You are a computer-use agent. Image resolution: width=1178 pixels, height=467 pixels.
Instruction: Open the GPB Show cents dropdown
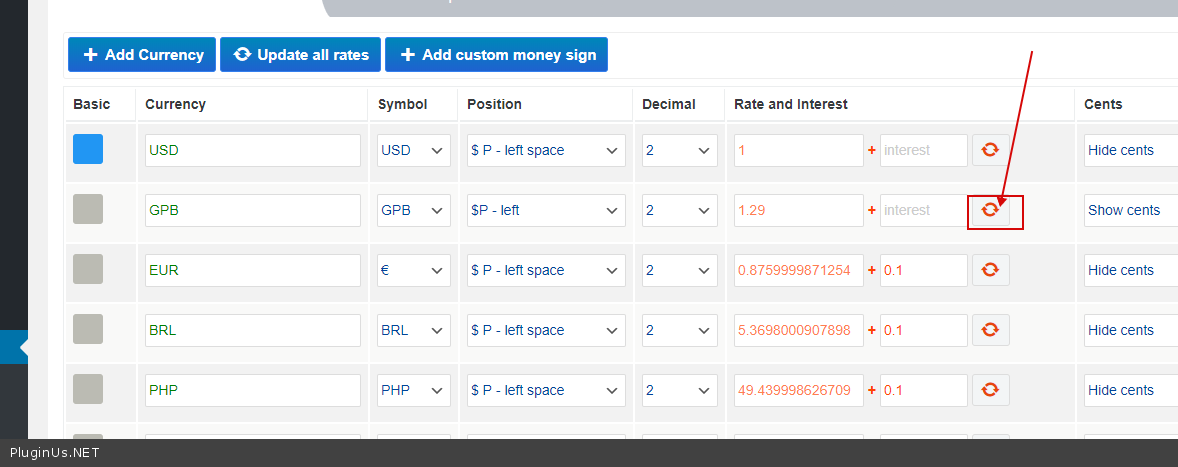click(1130, 210)
